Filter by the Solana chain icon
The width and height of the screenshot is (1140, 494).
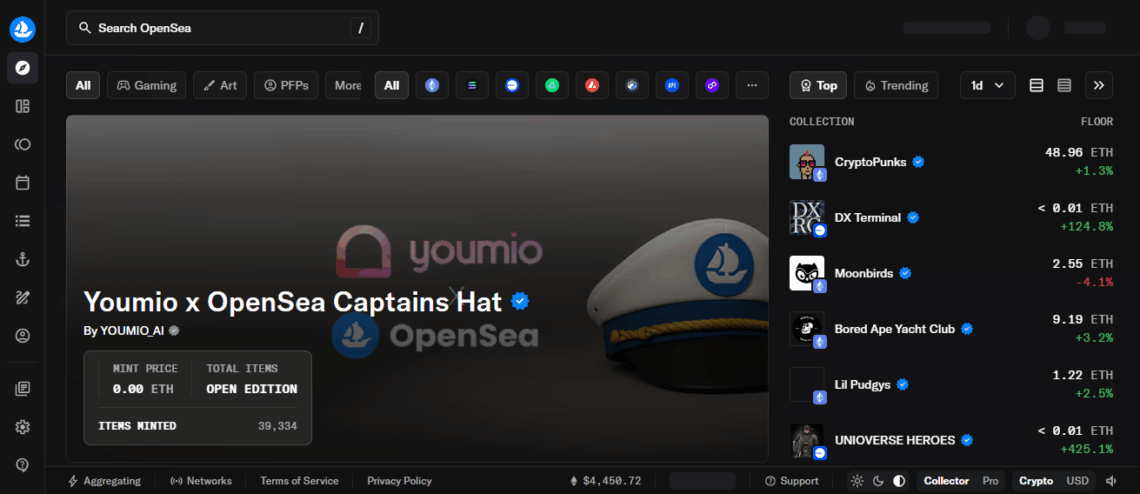[472, 86]
